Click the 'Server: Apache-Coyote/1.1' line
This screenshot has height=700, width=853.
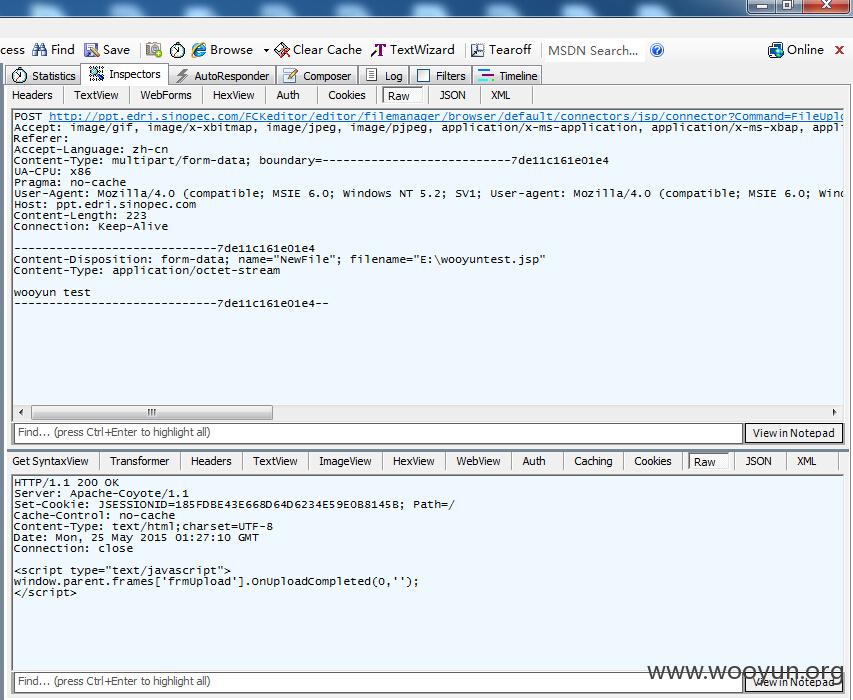coord(101,494)
